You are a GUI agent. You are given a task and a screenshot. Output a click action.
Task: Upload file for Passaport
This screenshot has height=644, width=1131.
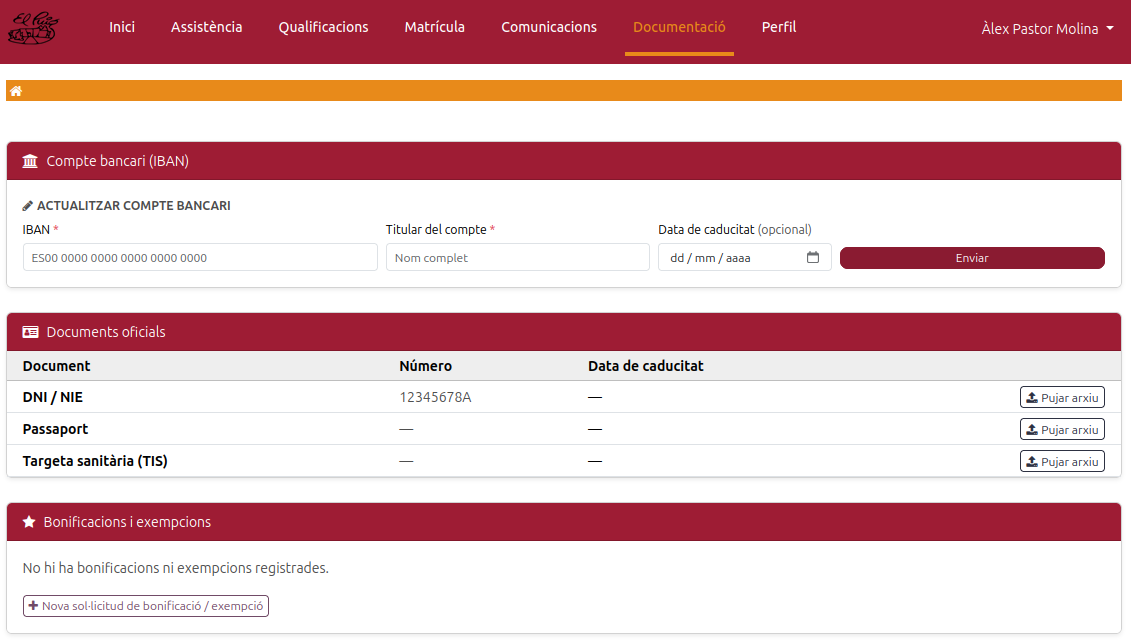pos(1062,429)
